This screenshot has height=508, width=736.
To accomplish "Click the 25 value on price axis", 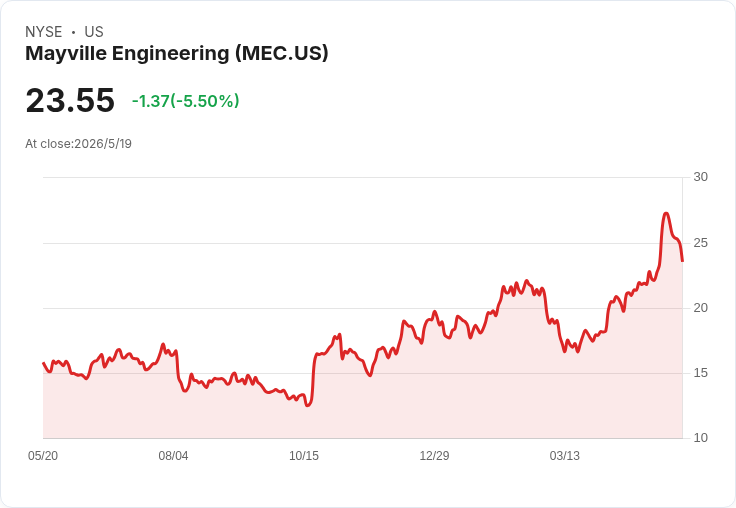I will 700,243.
